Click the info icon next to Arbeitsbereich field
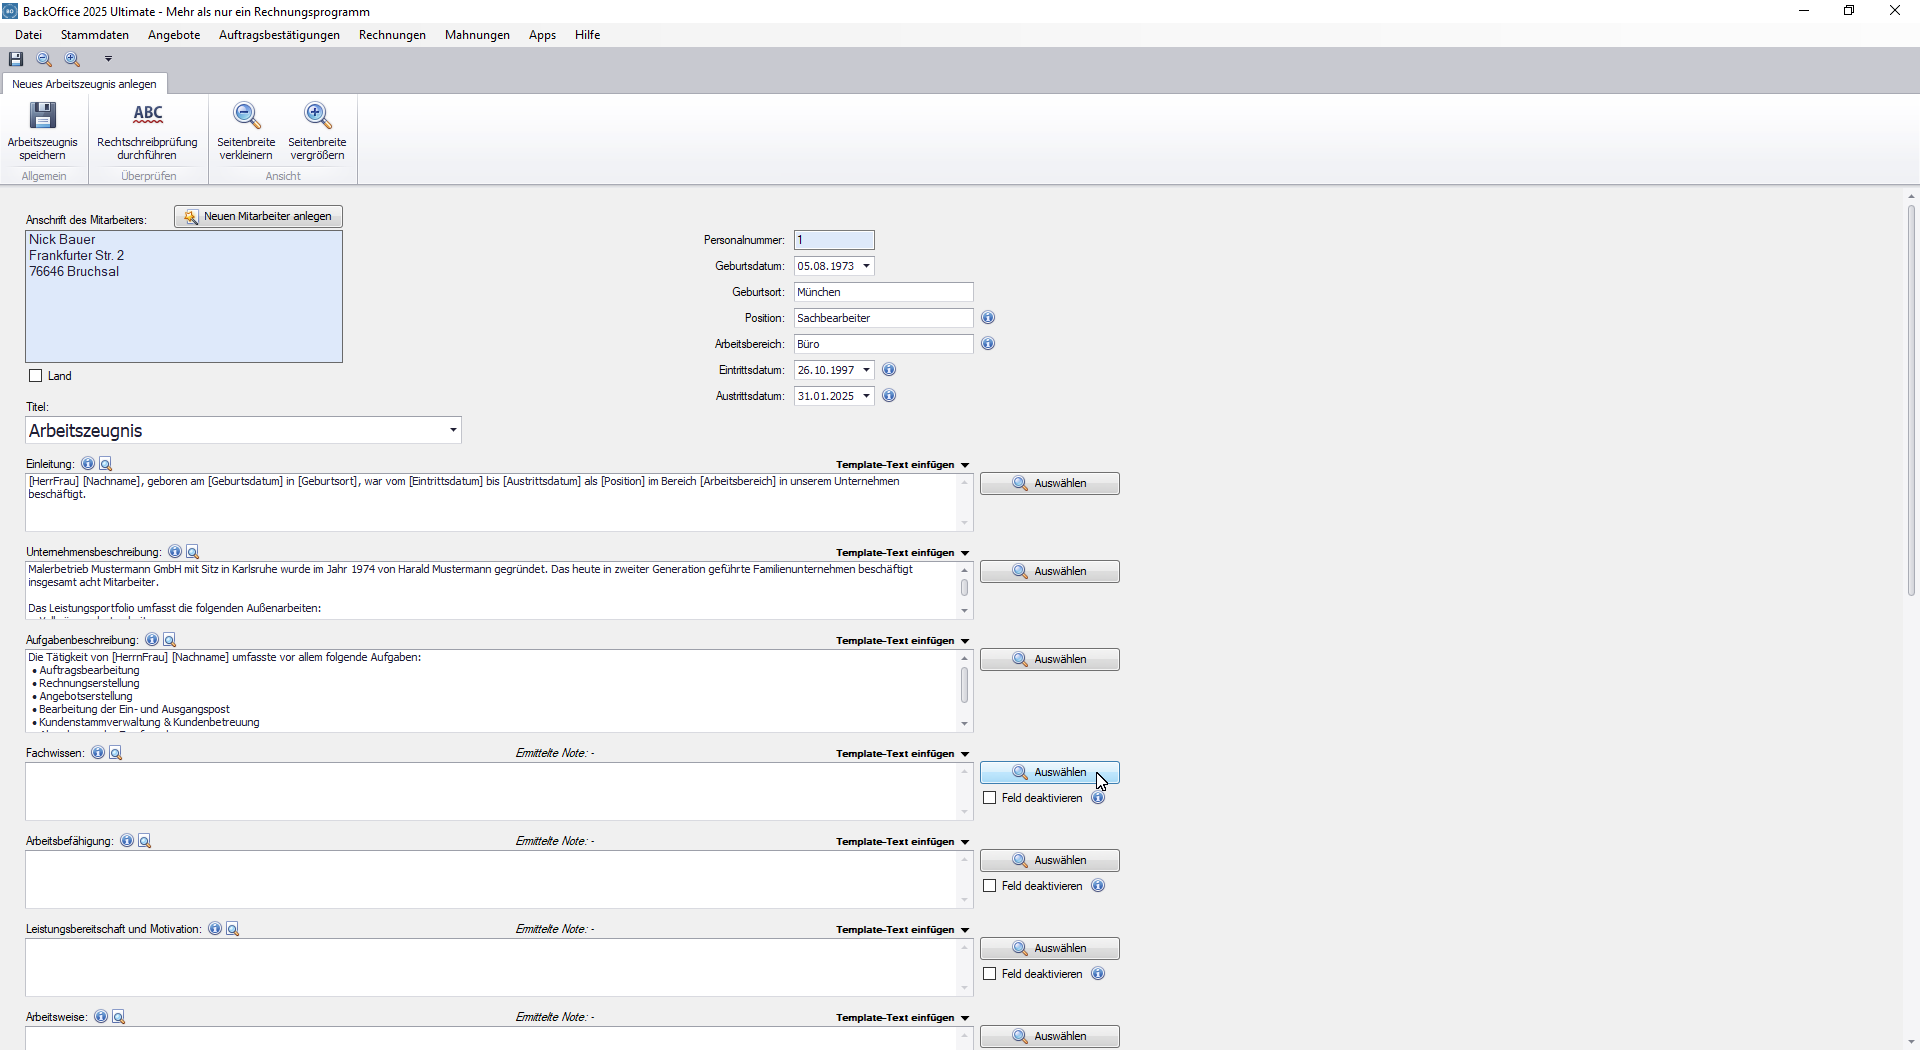Viewport: 1920px width, 1050px height. point(988,344)
